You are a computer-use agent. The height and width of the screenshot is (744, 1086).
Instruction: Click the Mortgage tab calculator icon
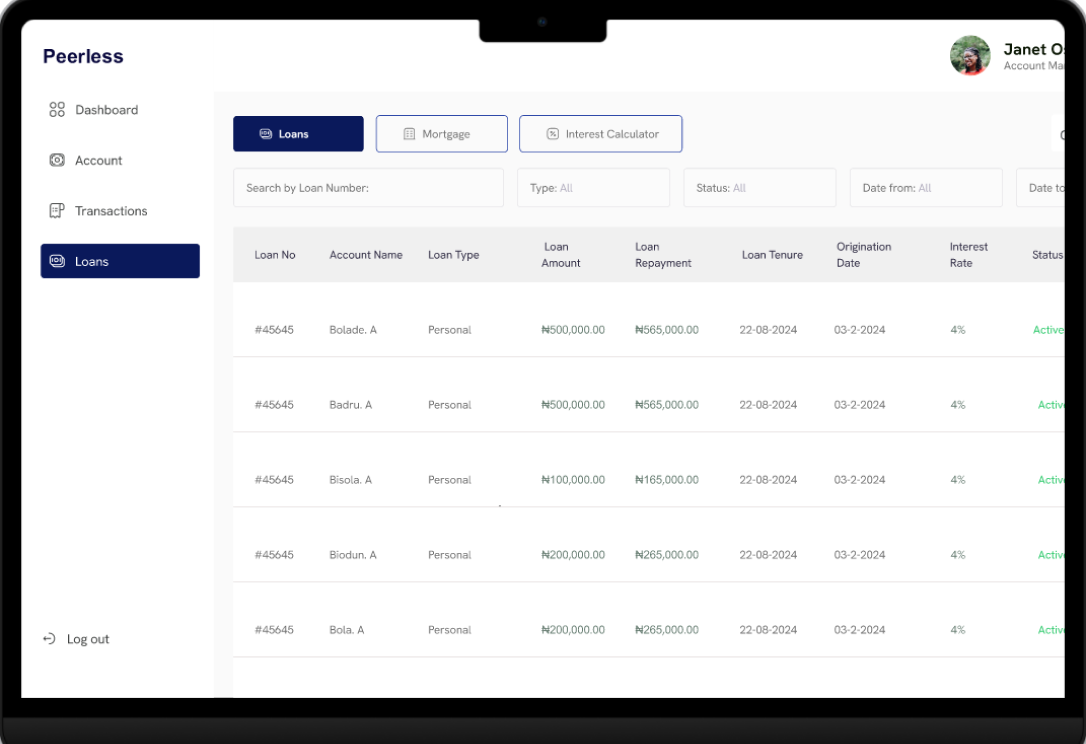[409, 134]
